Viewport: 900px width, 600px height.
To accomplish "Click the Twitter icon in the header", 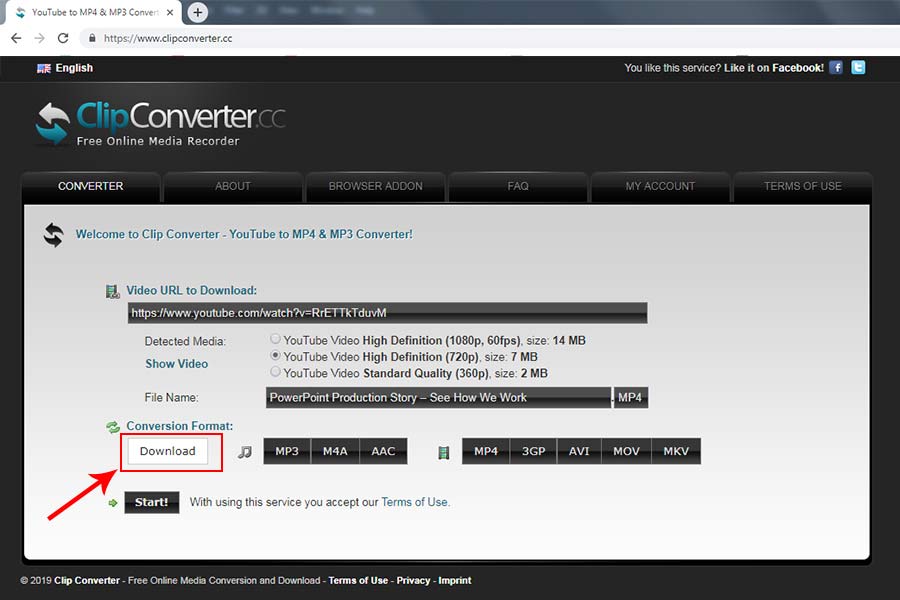I will [858, 67].
